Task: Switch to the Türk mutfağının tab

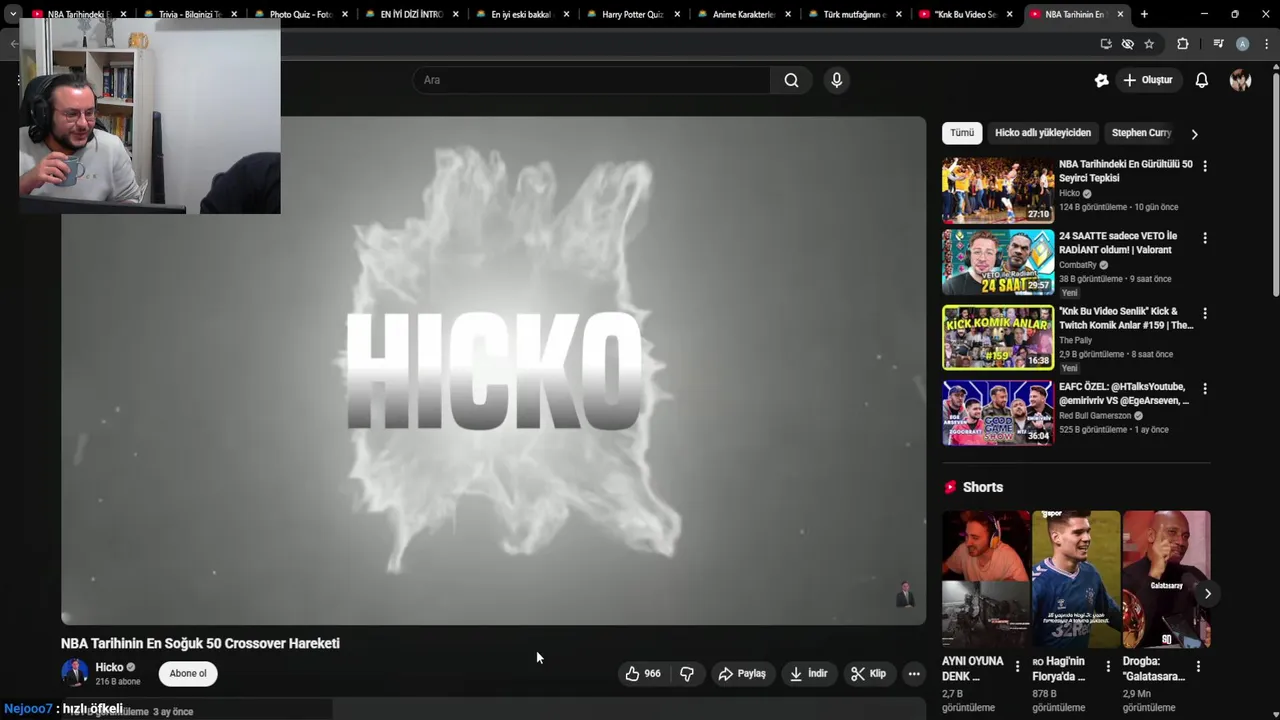Action: [x=854, y=15]
